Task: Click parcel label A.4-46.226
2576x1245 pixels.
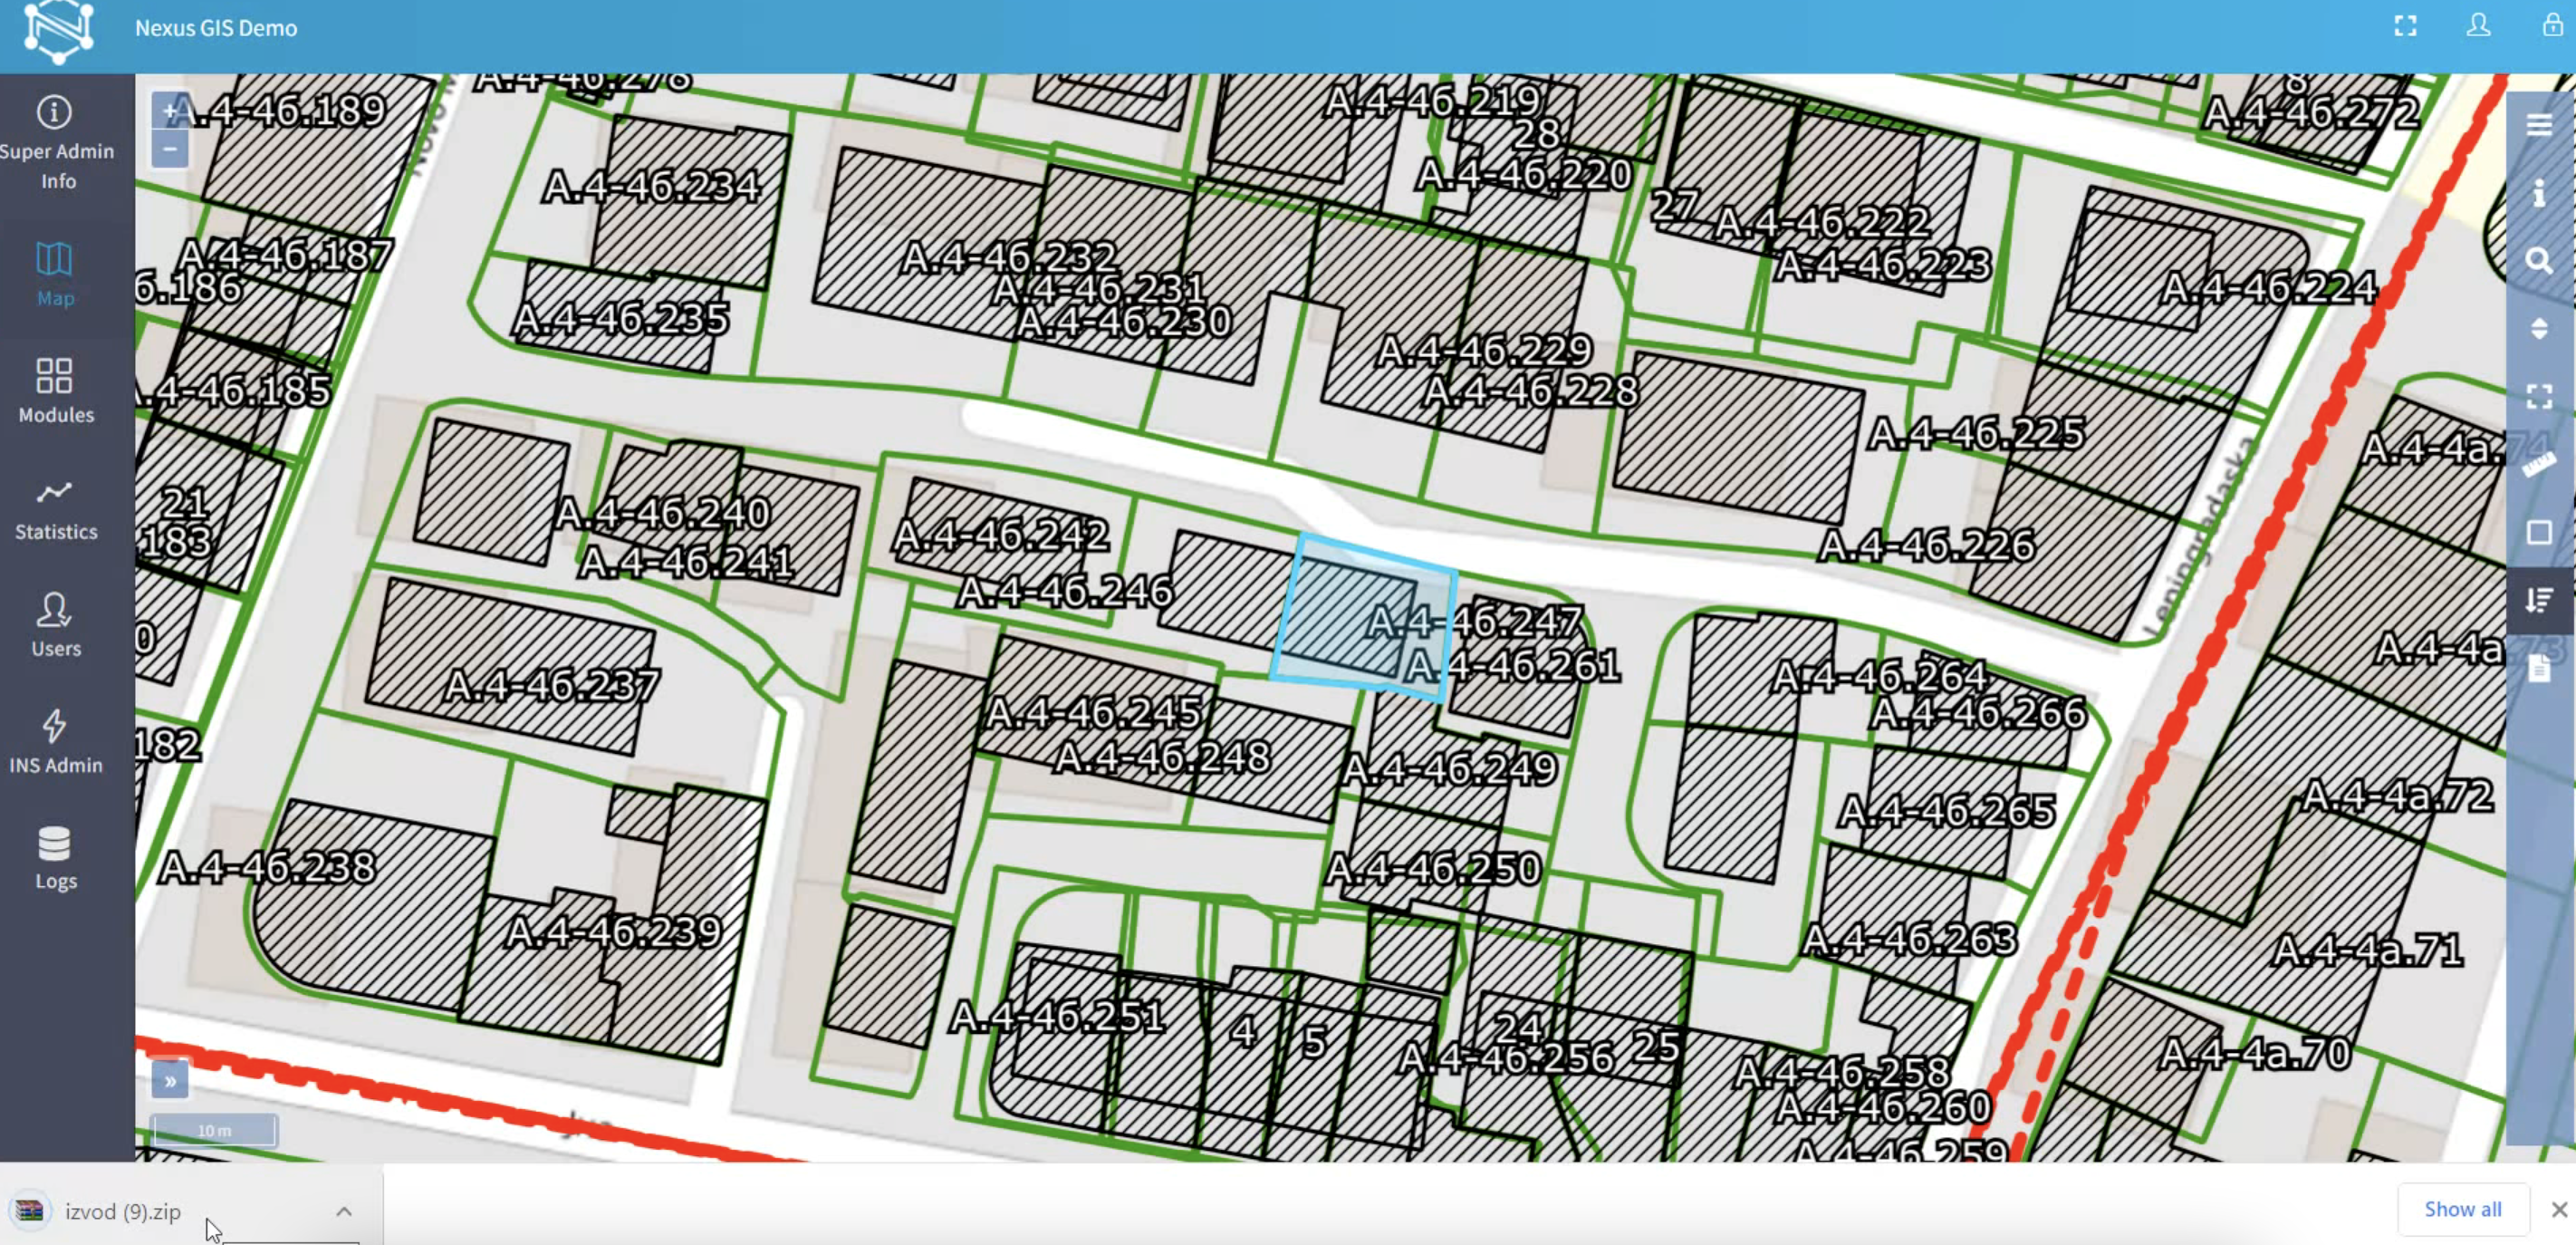Action: coord(1926,546)
